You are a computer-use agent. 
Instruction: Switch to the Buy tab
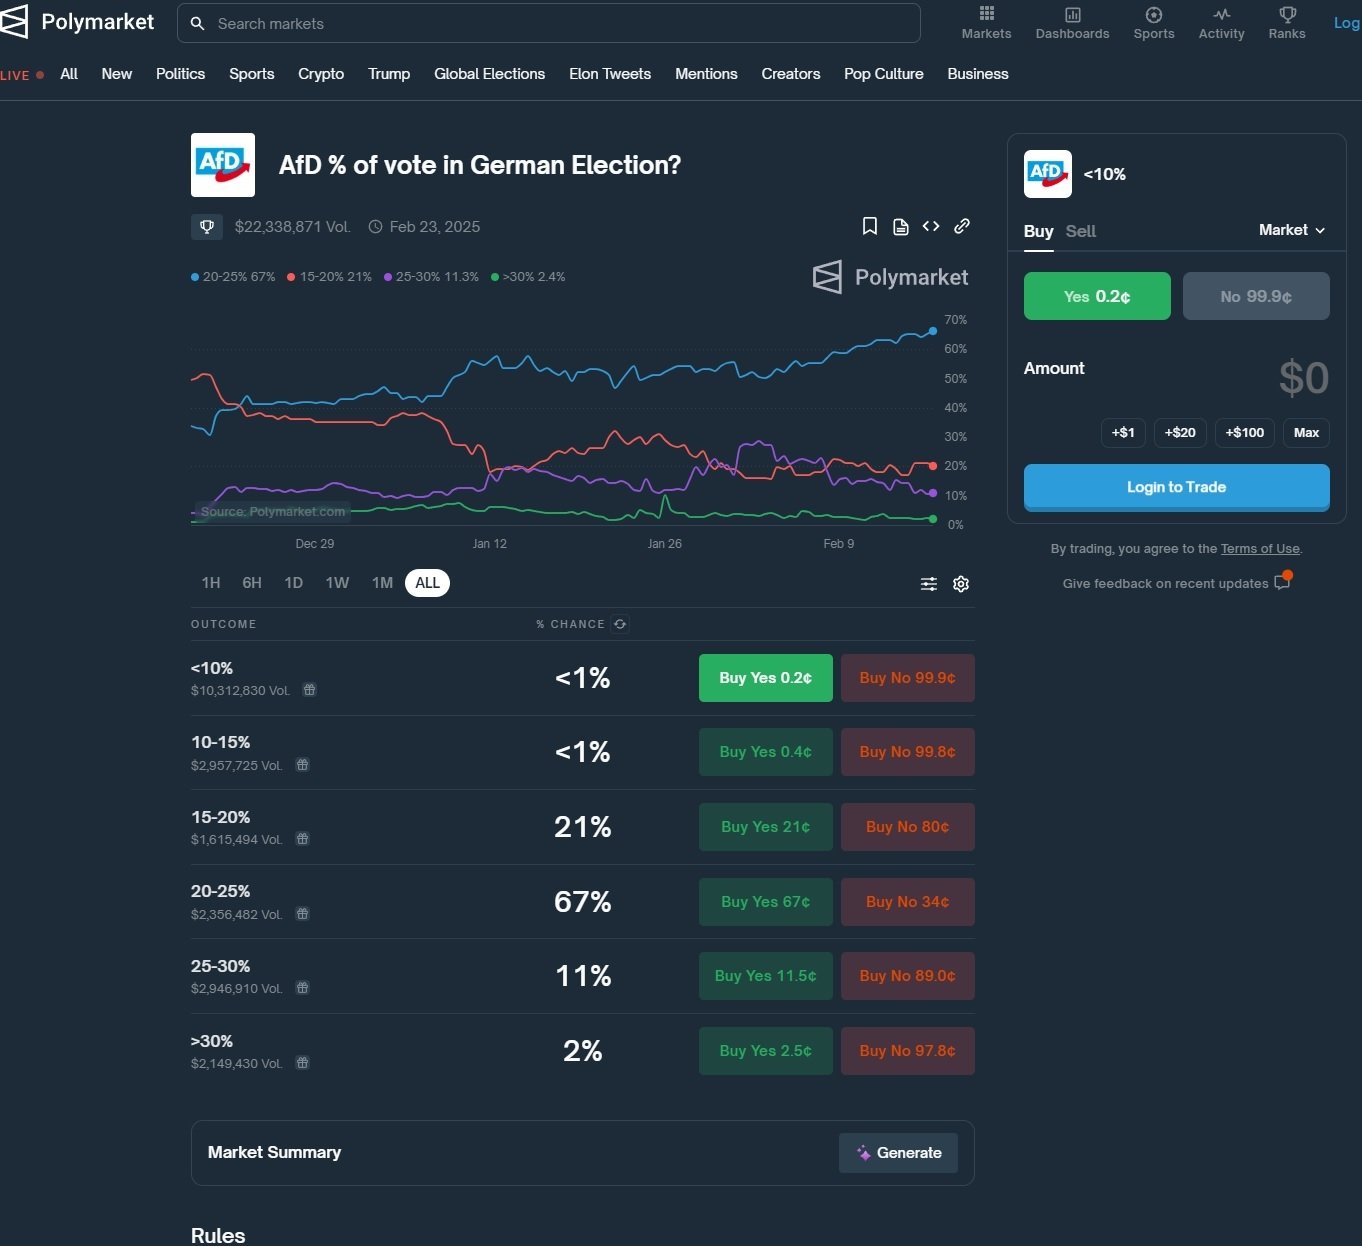click(1038, 231)
